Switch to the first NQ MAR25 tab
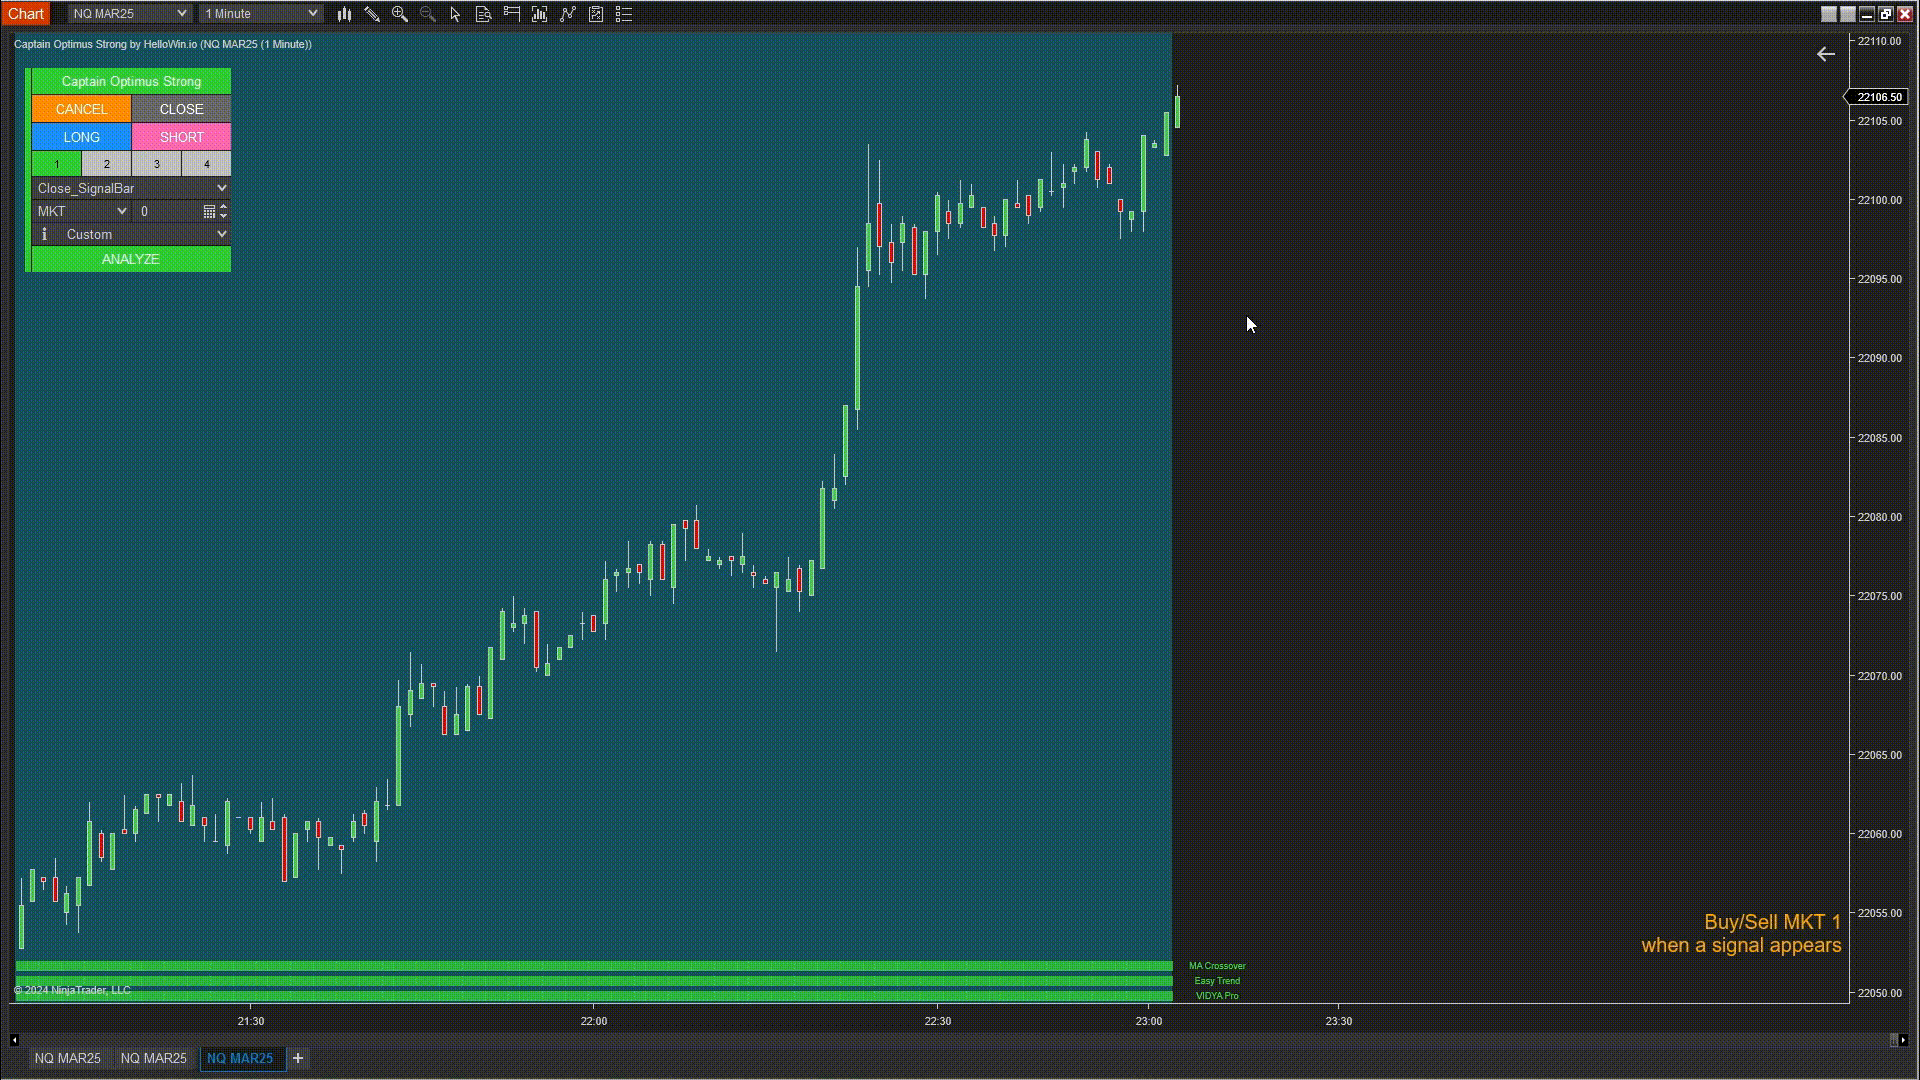 click(x=67, y=1058)
